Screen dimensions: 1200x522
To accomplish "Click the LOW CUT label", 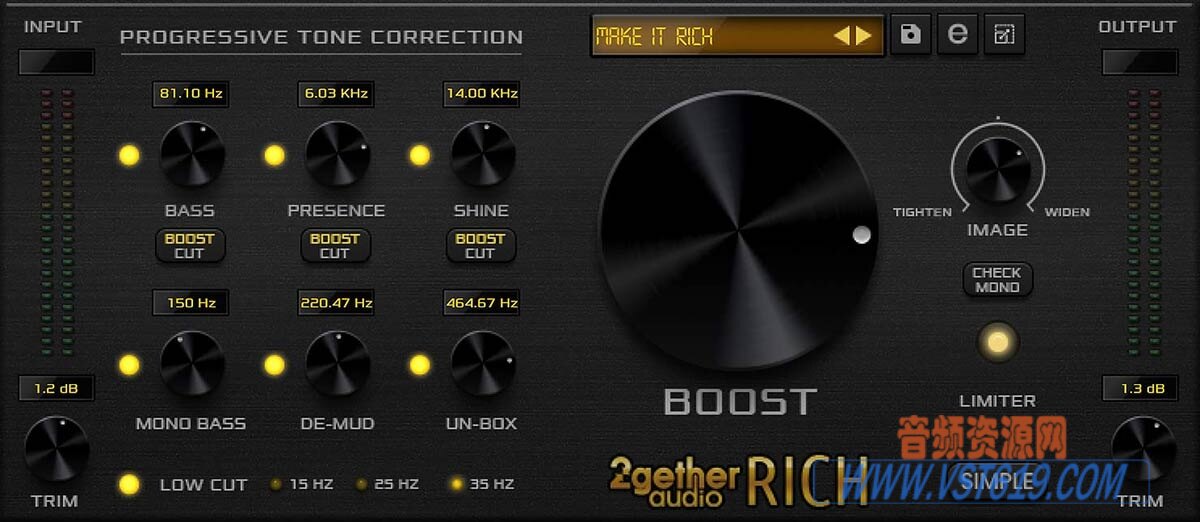I will 203,485.
